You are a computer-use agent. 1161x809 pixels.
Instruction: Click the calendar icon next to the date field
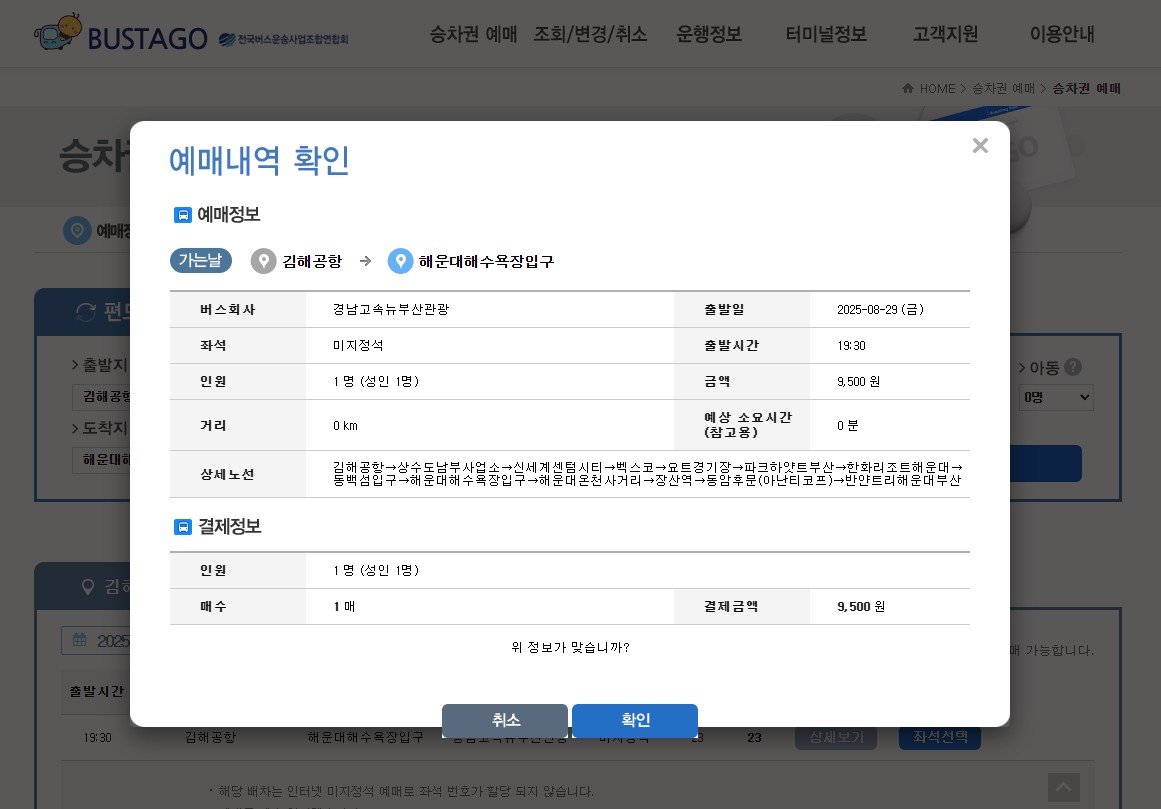80,641
